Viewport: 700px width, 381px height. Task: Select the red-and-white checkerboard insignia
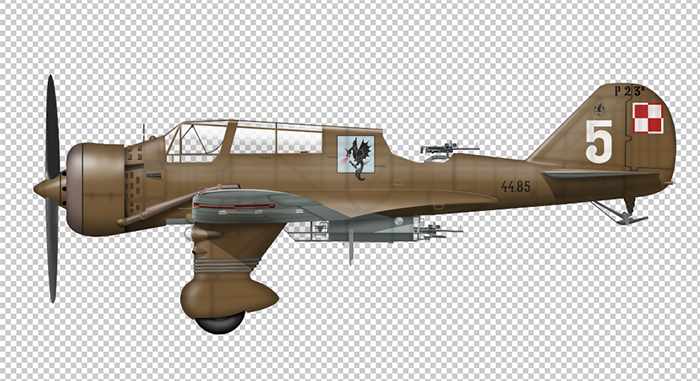coord(648,118)
